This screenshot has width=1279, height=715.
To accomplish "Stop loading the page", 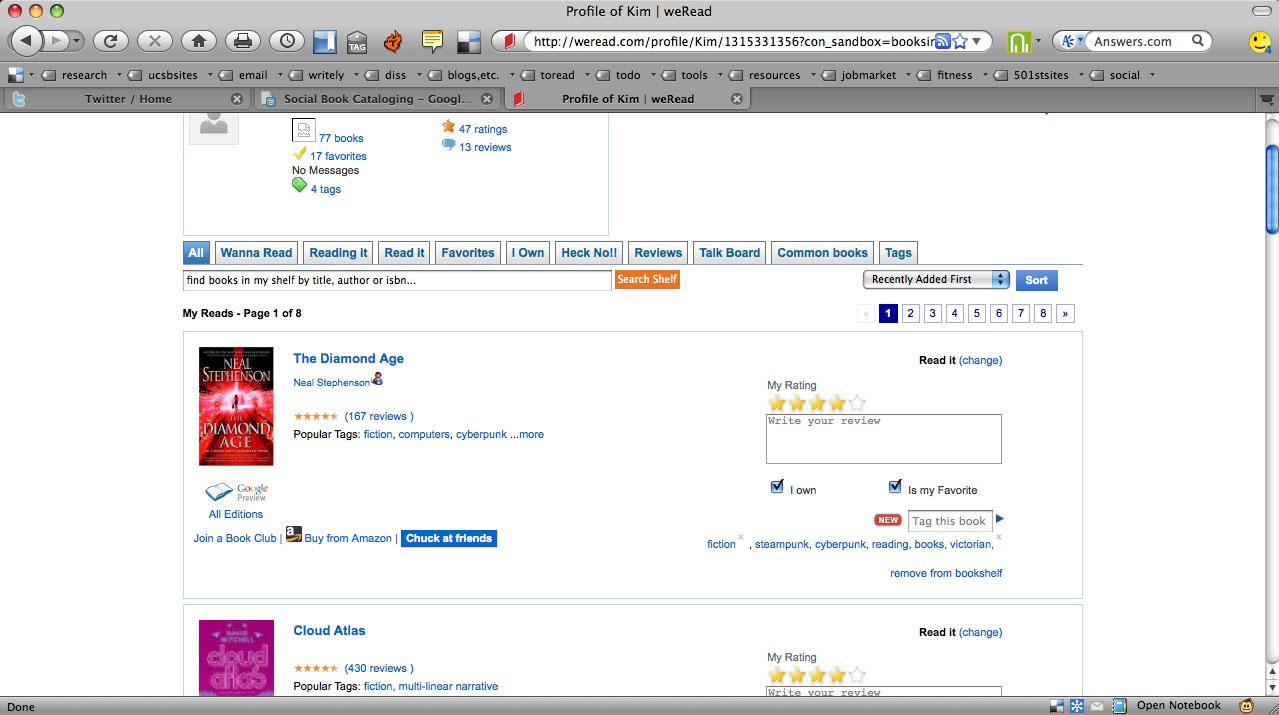I will [155, 41].
